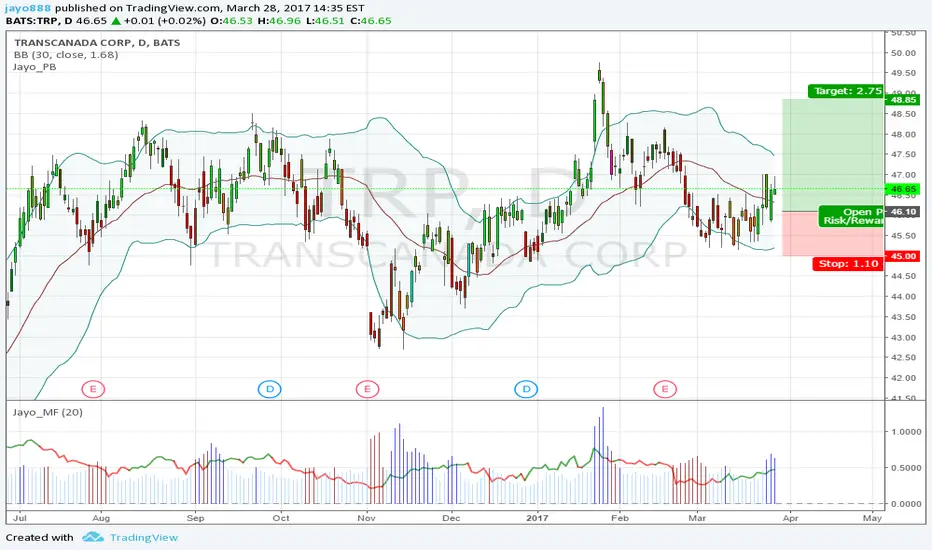Select the Jayo_PB indicator label
This screenshot has height=550, width=932.
point(34,67)
